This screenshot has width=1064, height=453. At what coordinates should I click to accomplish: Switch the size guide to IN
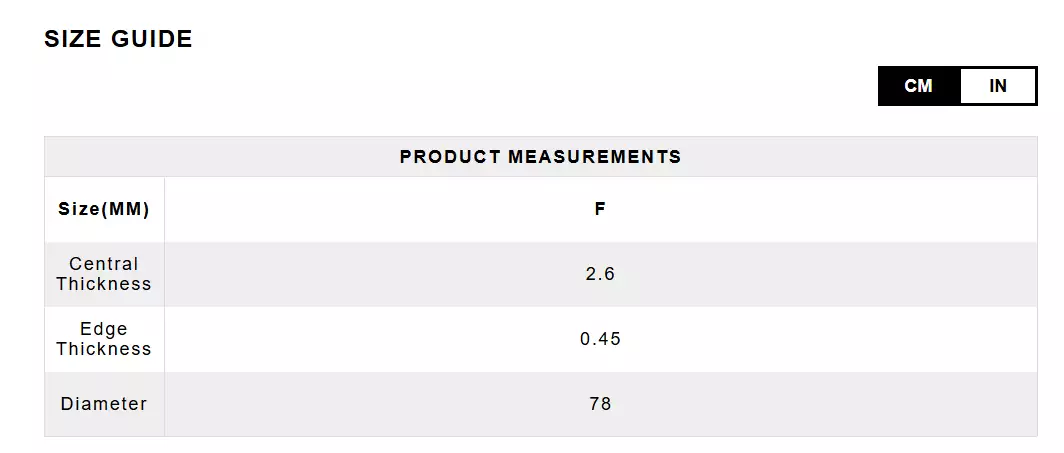[997, 86]
